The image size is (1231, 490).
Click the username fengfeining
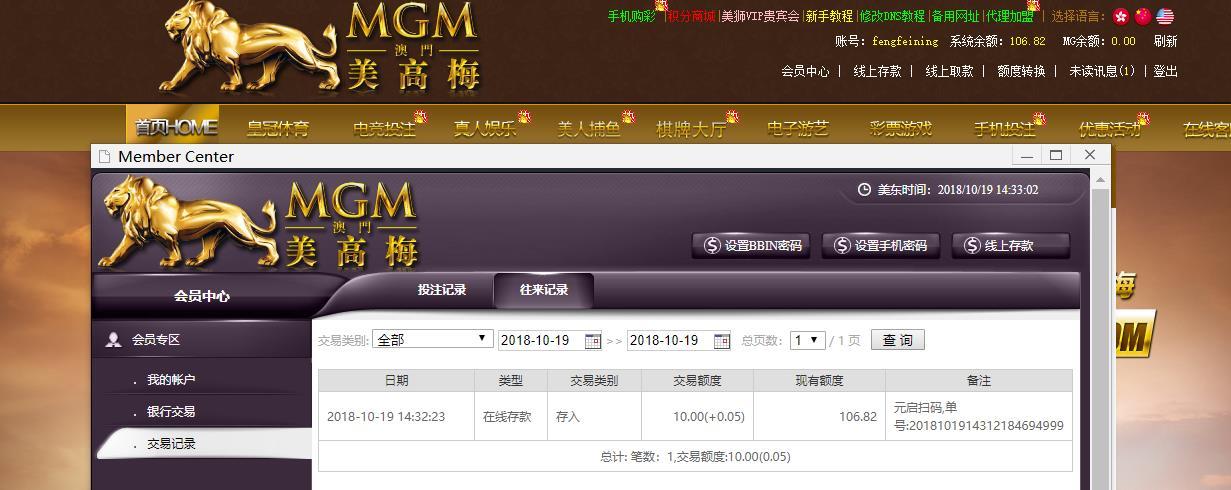tap(905, 41)
